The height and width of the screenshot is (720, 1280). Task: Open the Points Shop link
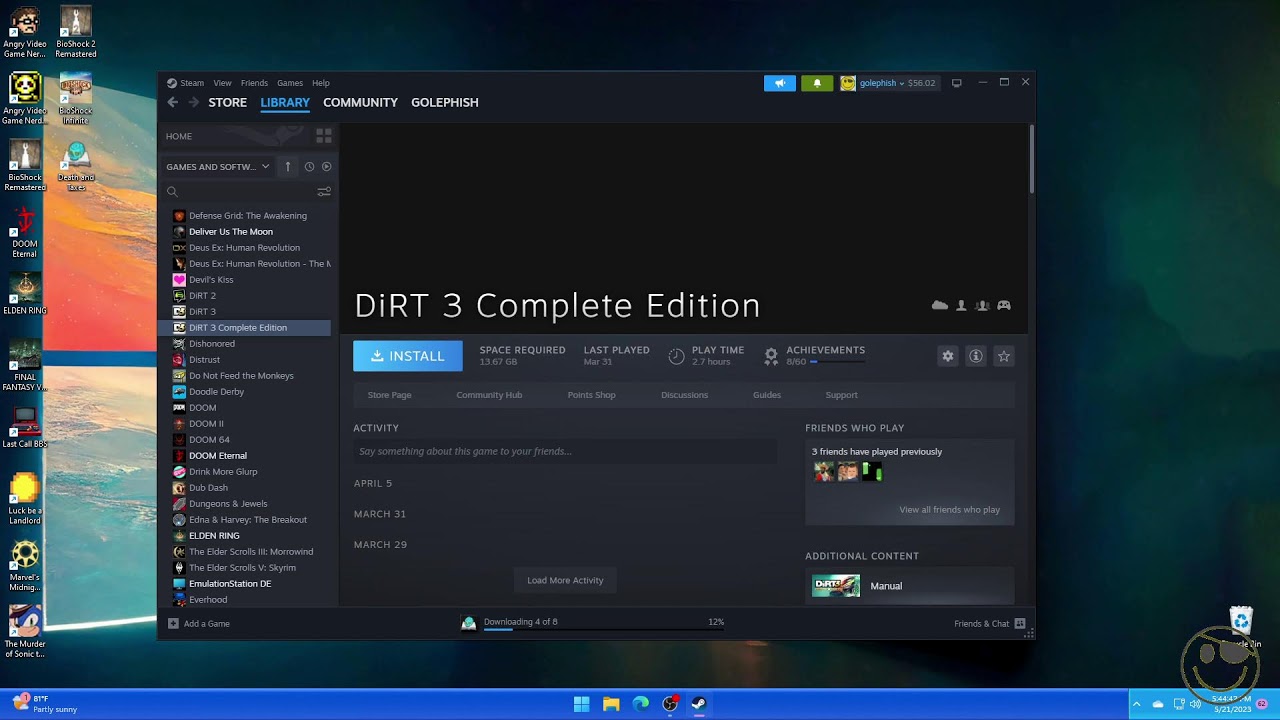(591, 395)
